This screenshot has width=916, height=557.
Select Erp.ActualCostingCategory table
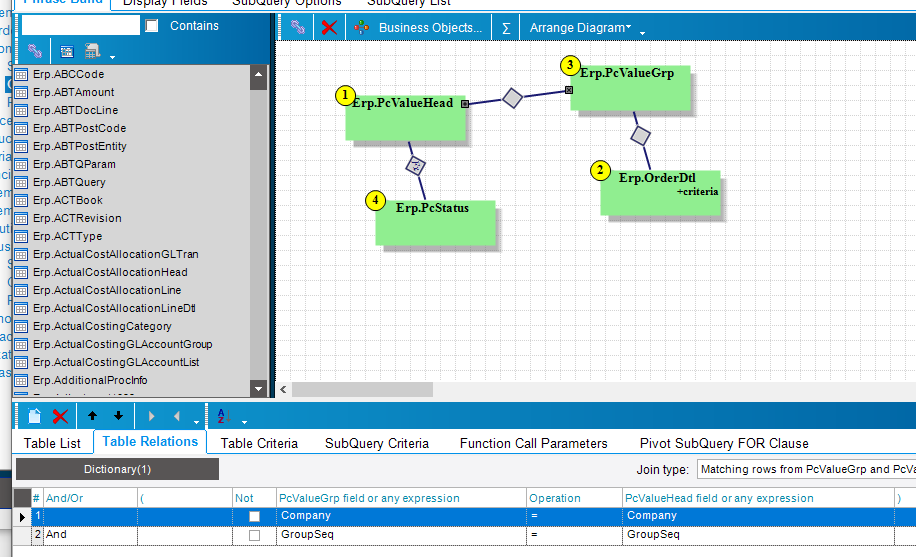(102, 326)
